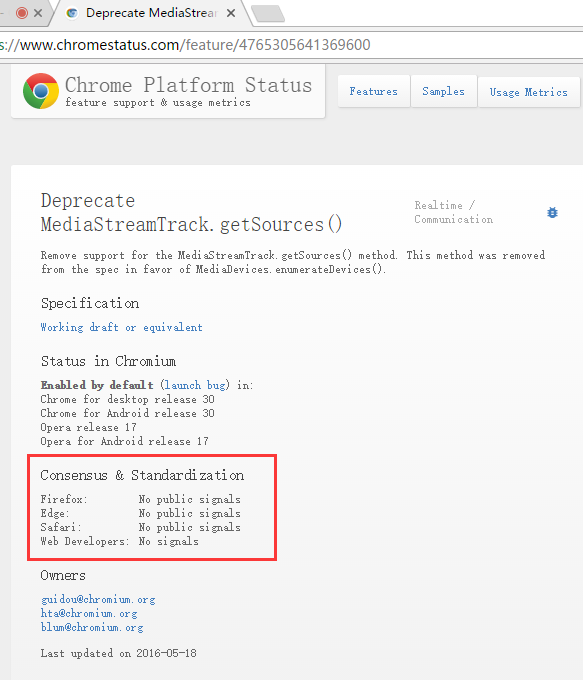Select Chrome for desktop release 30 line
Viewport: 583px width, 680px height.
(x=128, y=399)
